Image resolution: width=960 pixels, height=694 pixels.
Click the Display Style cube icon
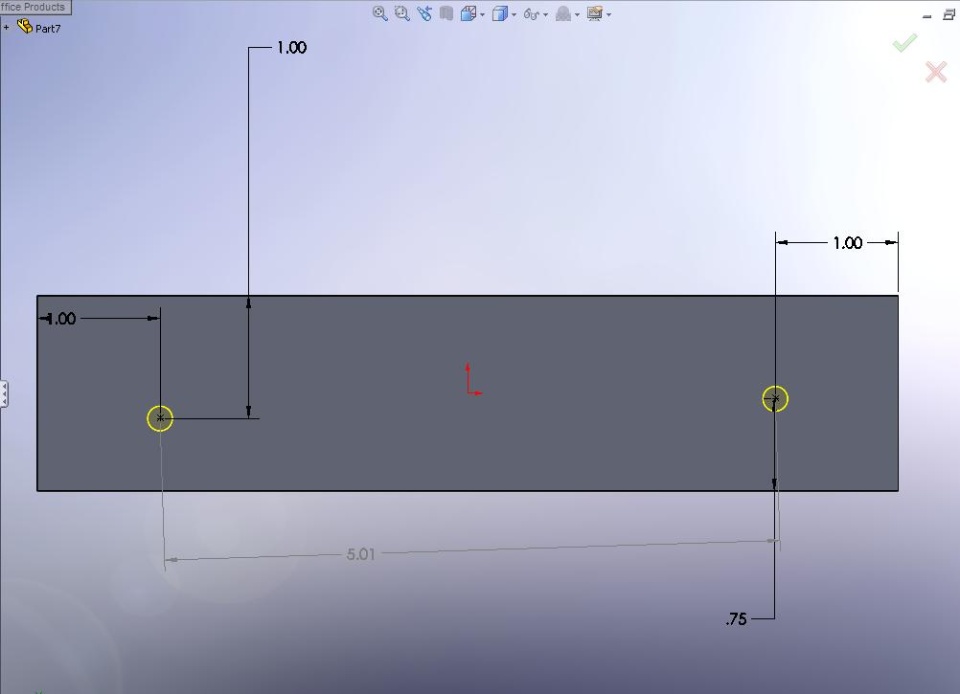pos(500,13)
